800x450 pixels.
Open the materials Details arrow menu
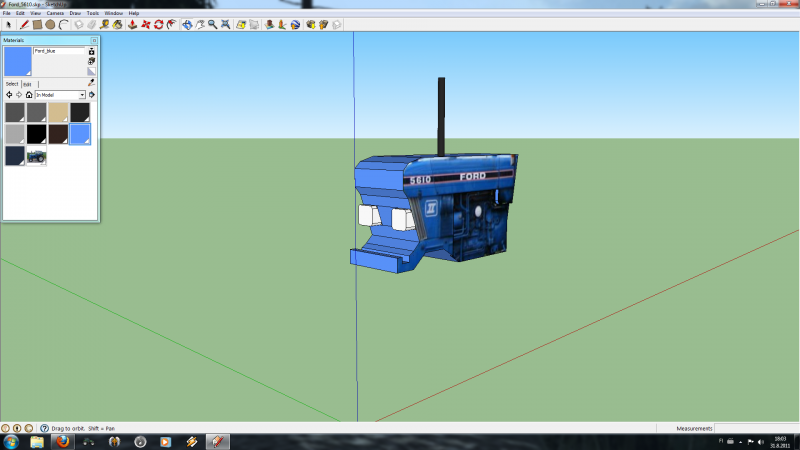click(92, 95)
